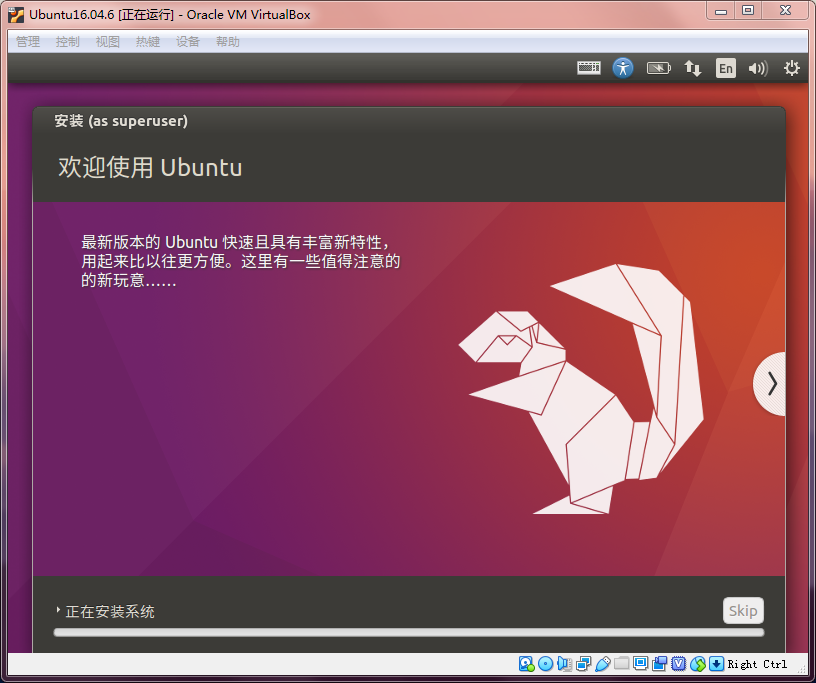Click the battery status indicator
Screen dimensions: 816x683
658,68
